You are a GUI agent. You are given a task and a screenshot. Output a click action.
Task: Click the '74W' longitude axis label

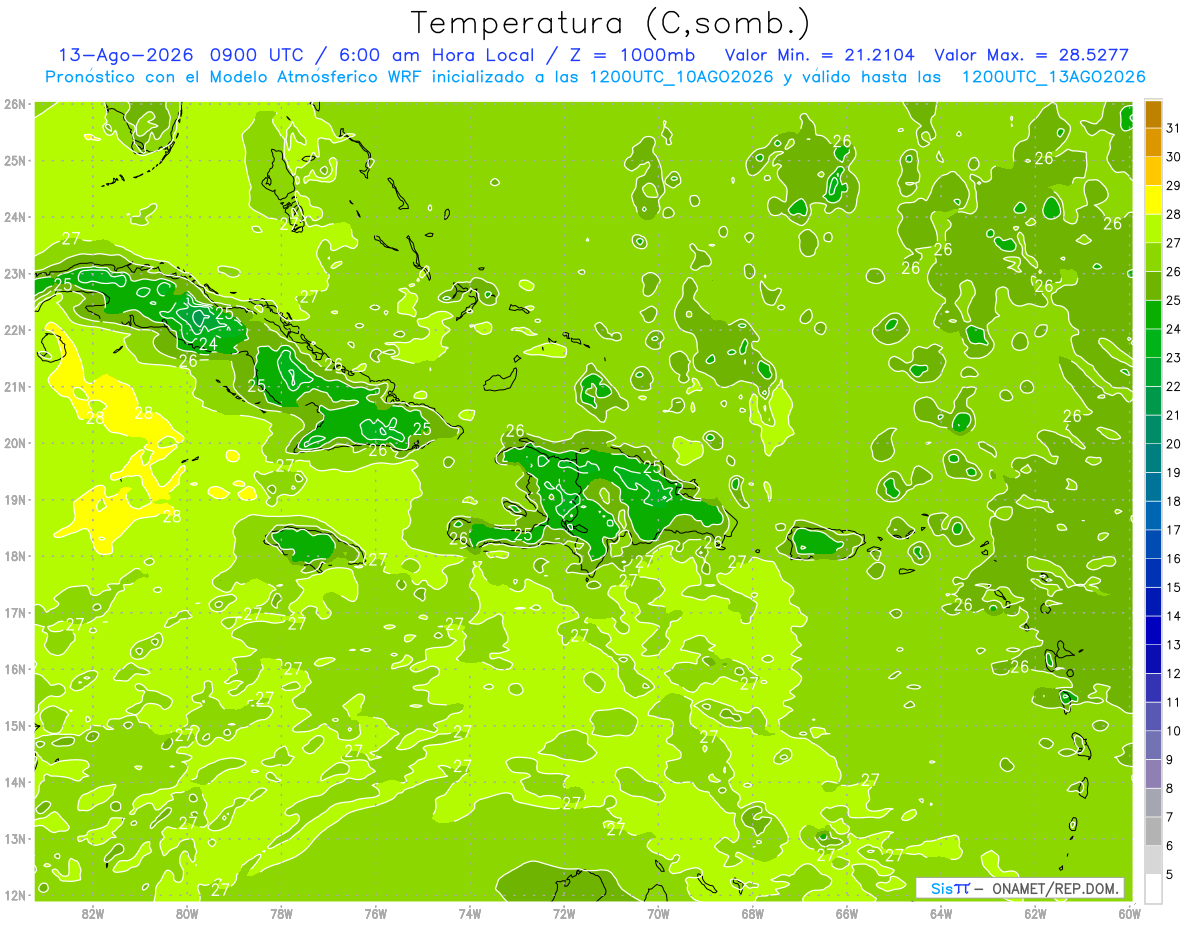point(470,912)
